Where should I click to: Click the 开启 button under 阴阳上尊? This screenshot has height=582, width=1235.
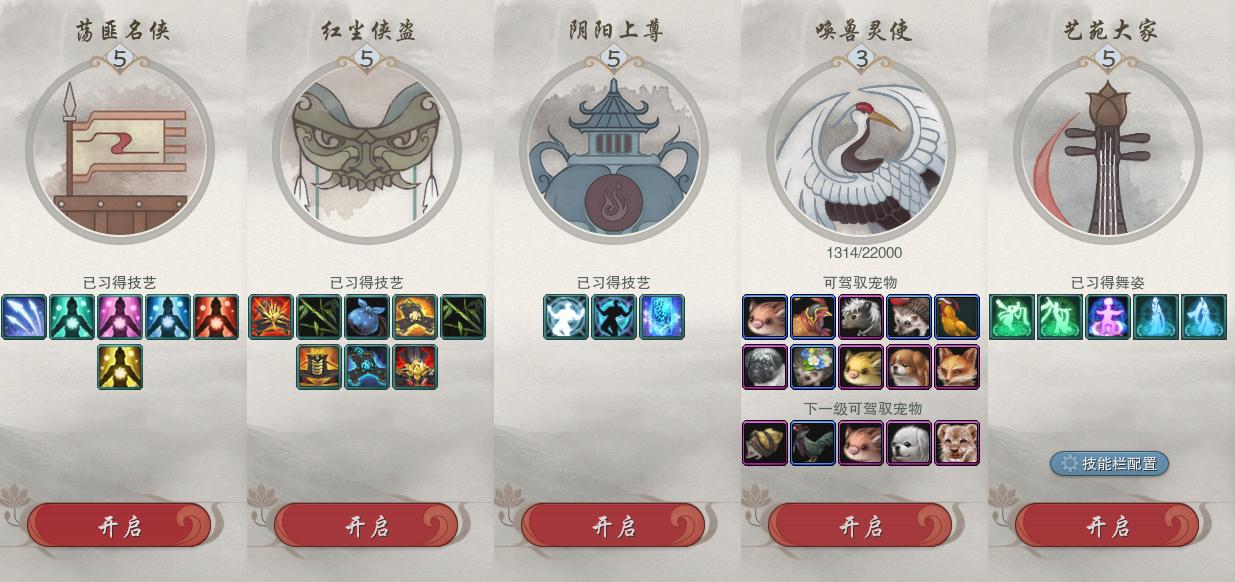tap(613, 526)
